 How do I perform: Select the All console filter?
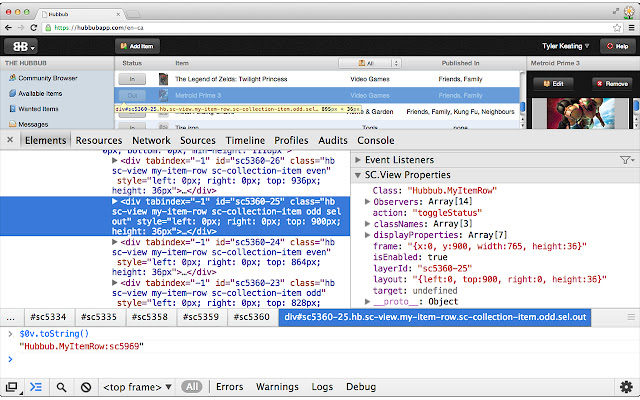[192, 386]
